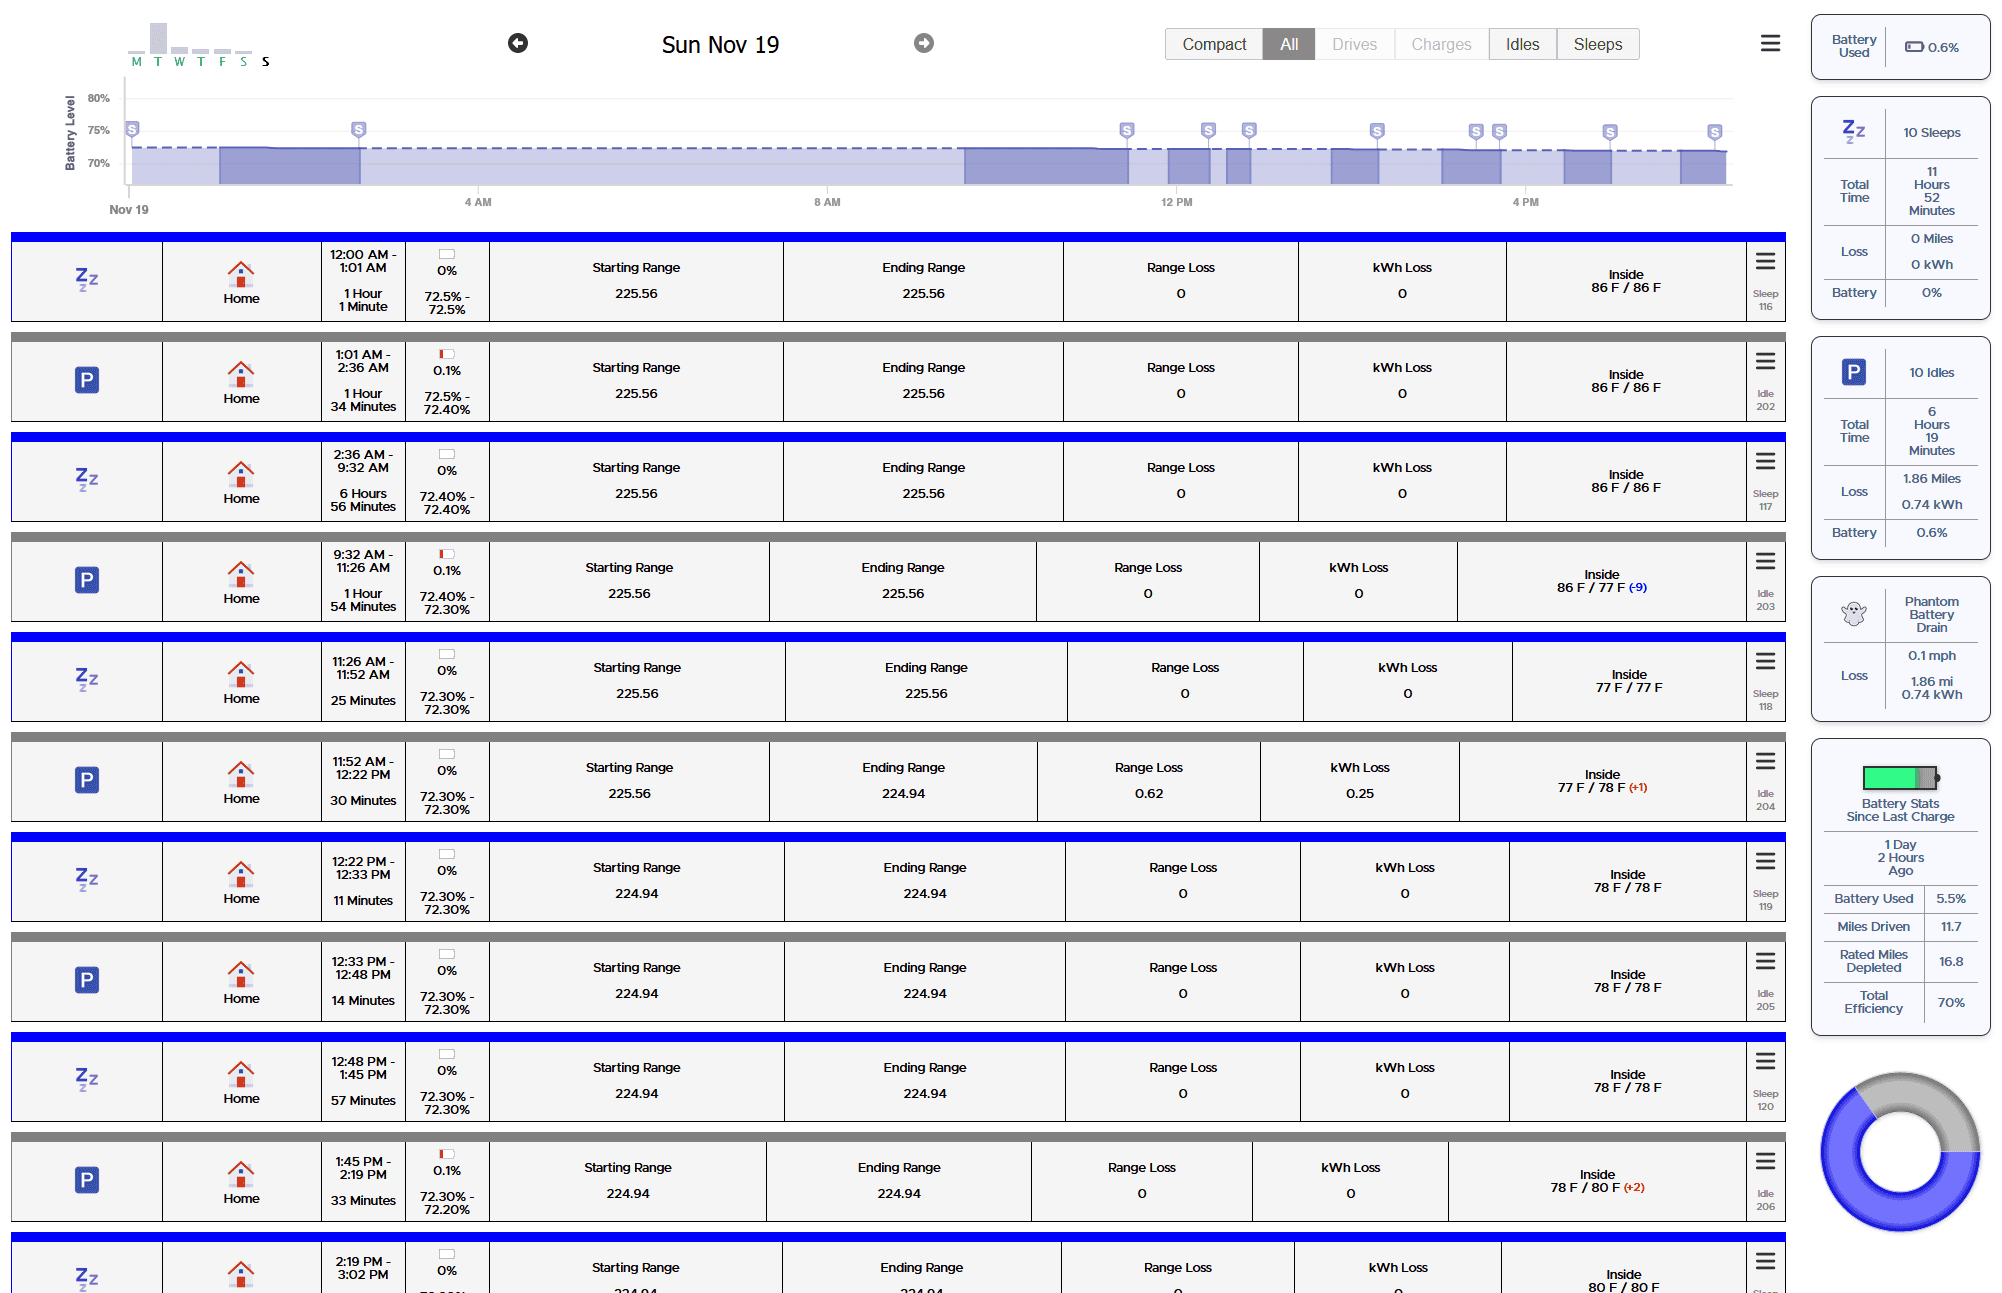Switch to Compact view
This screenshot has width=2002, height=1293.
click(x=1214, y=44)
